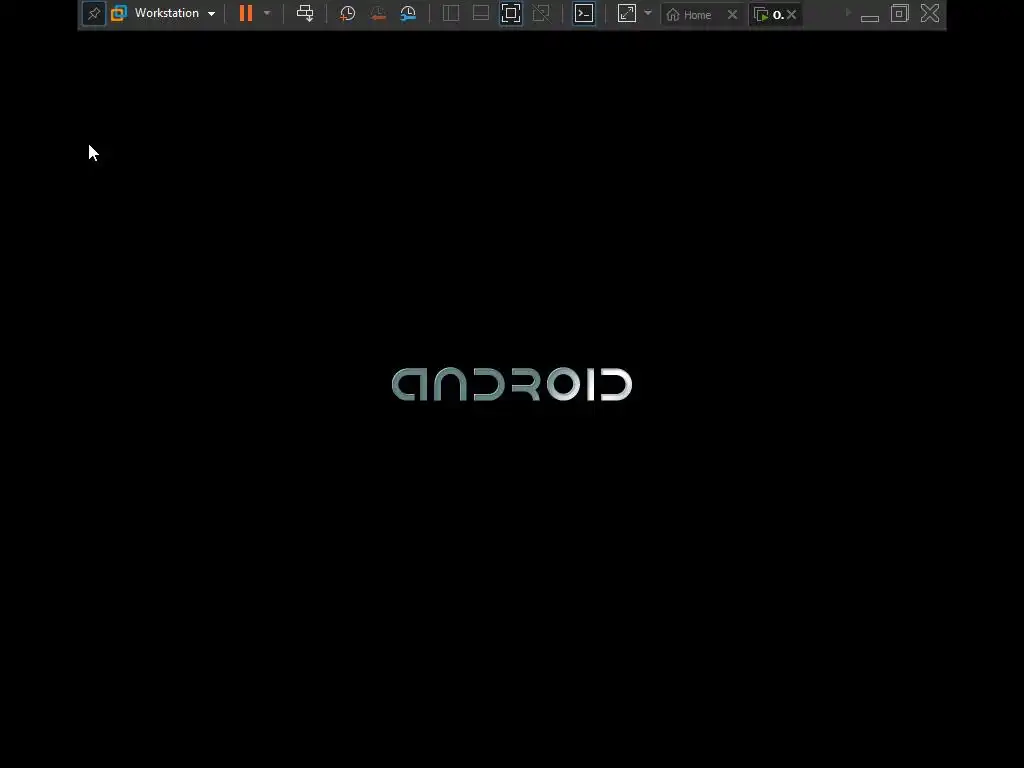This screenshot has height=768, width=1024.
Task: Click the Unity mode icon
Action: click(541, 13)
